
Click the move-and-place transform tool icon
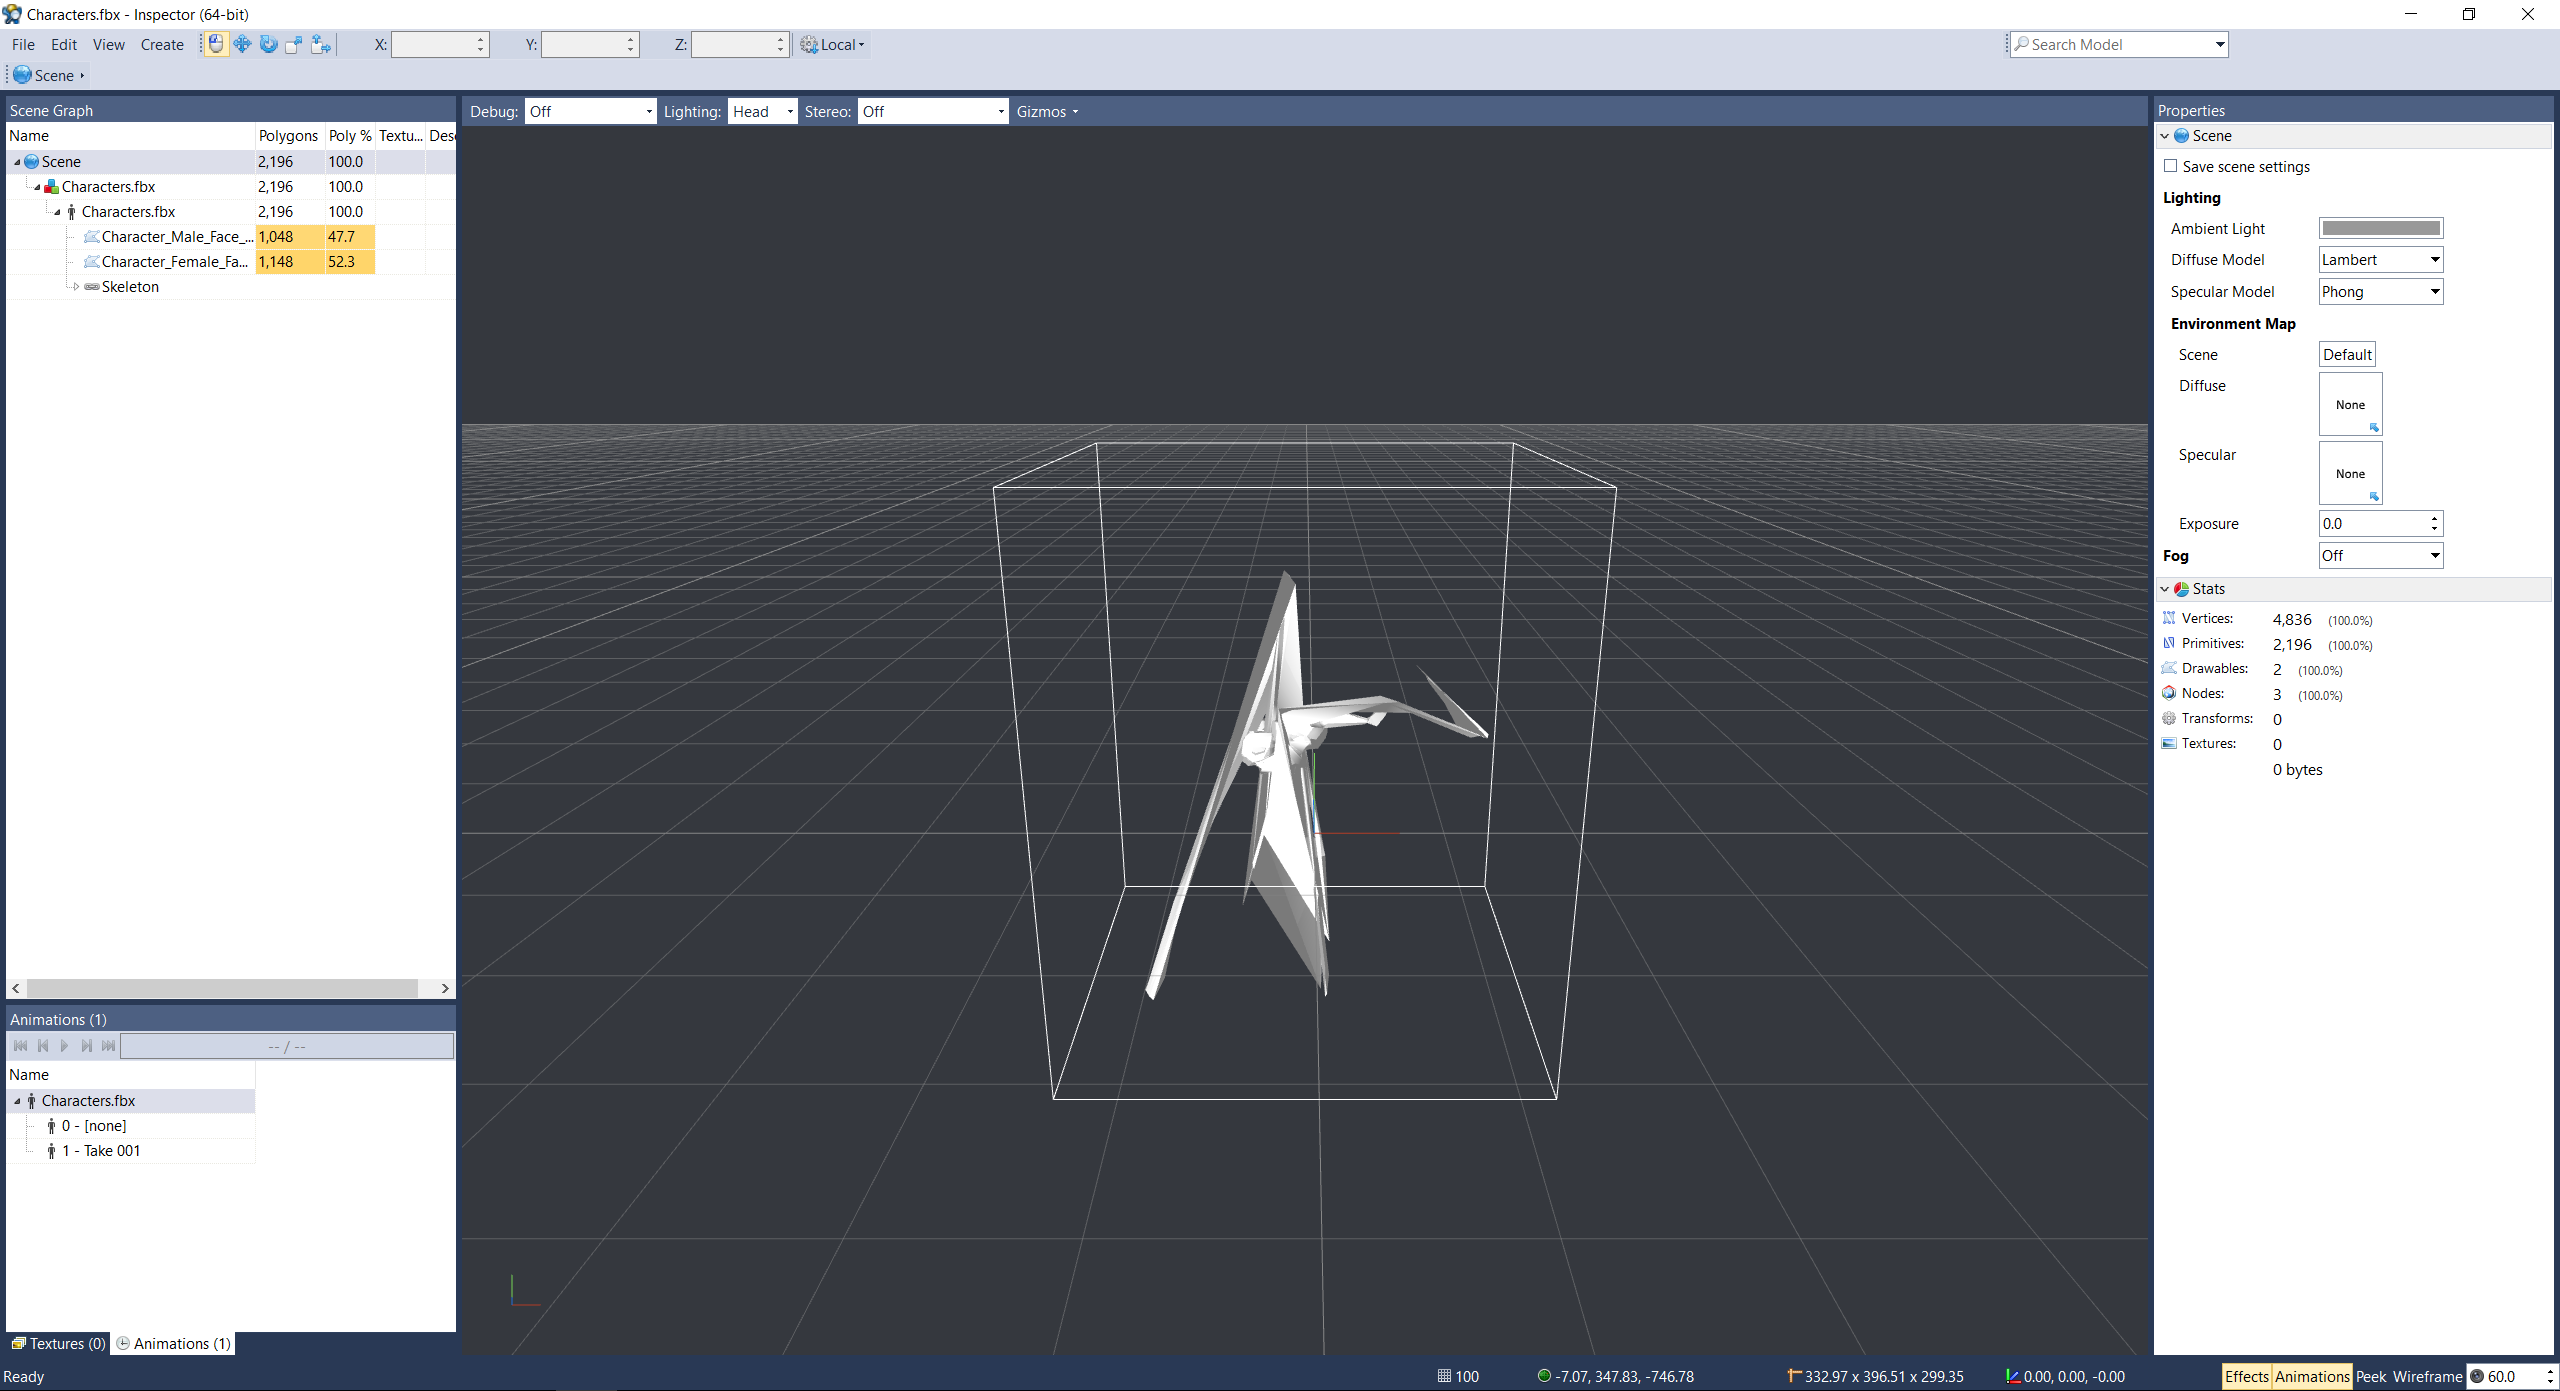pos(320,44)
